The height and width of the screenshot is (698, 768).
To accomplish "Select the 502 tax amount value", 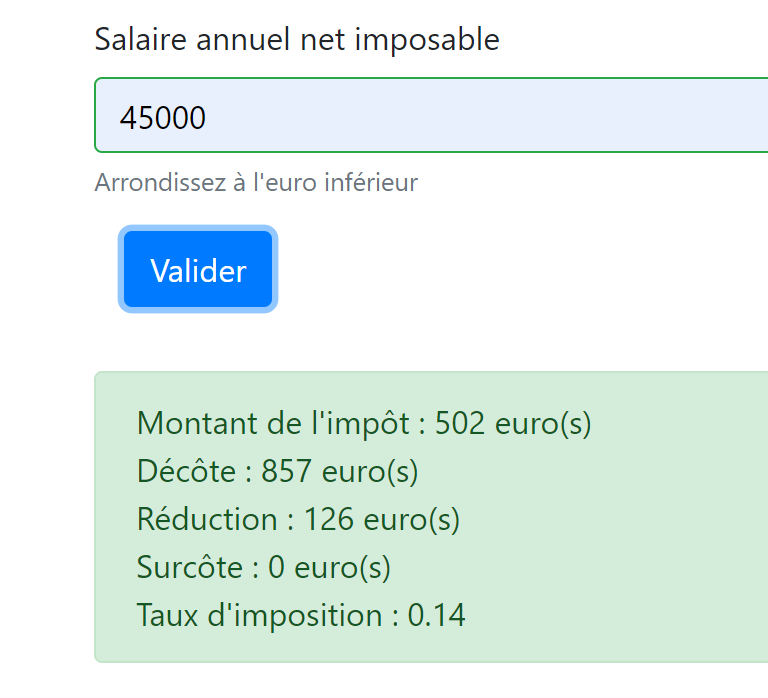I will point(461,423).
